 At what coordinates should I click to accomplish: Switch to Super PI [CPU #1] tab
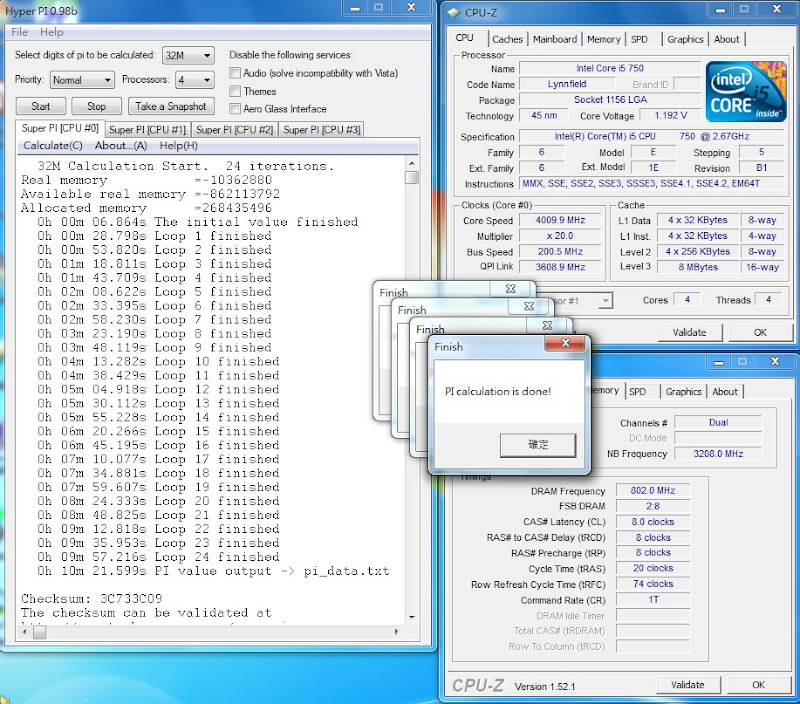pyautogui.click(x=147, y=130)
